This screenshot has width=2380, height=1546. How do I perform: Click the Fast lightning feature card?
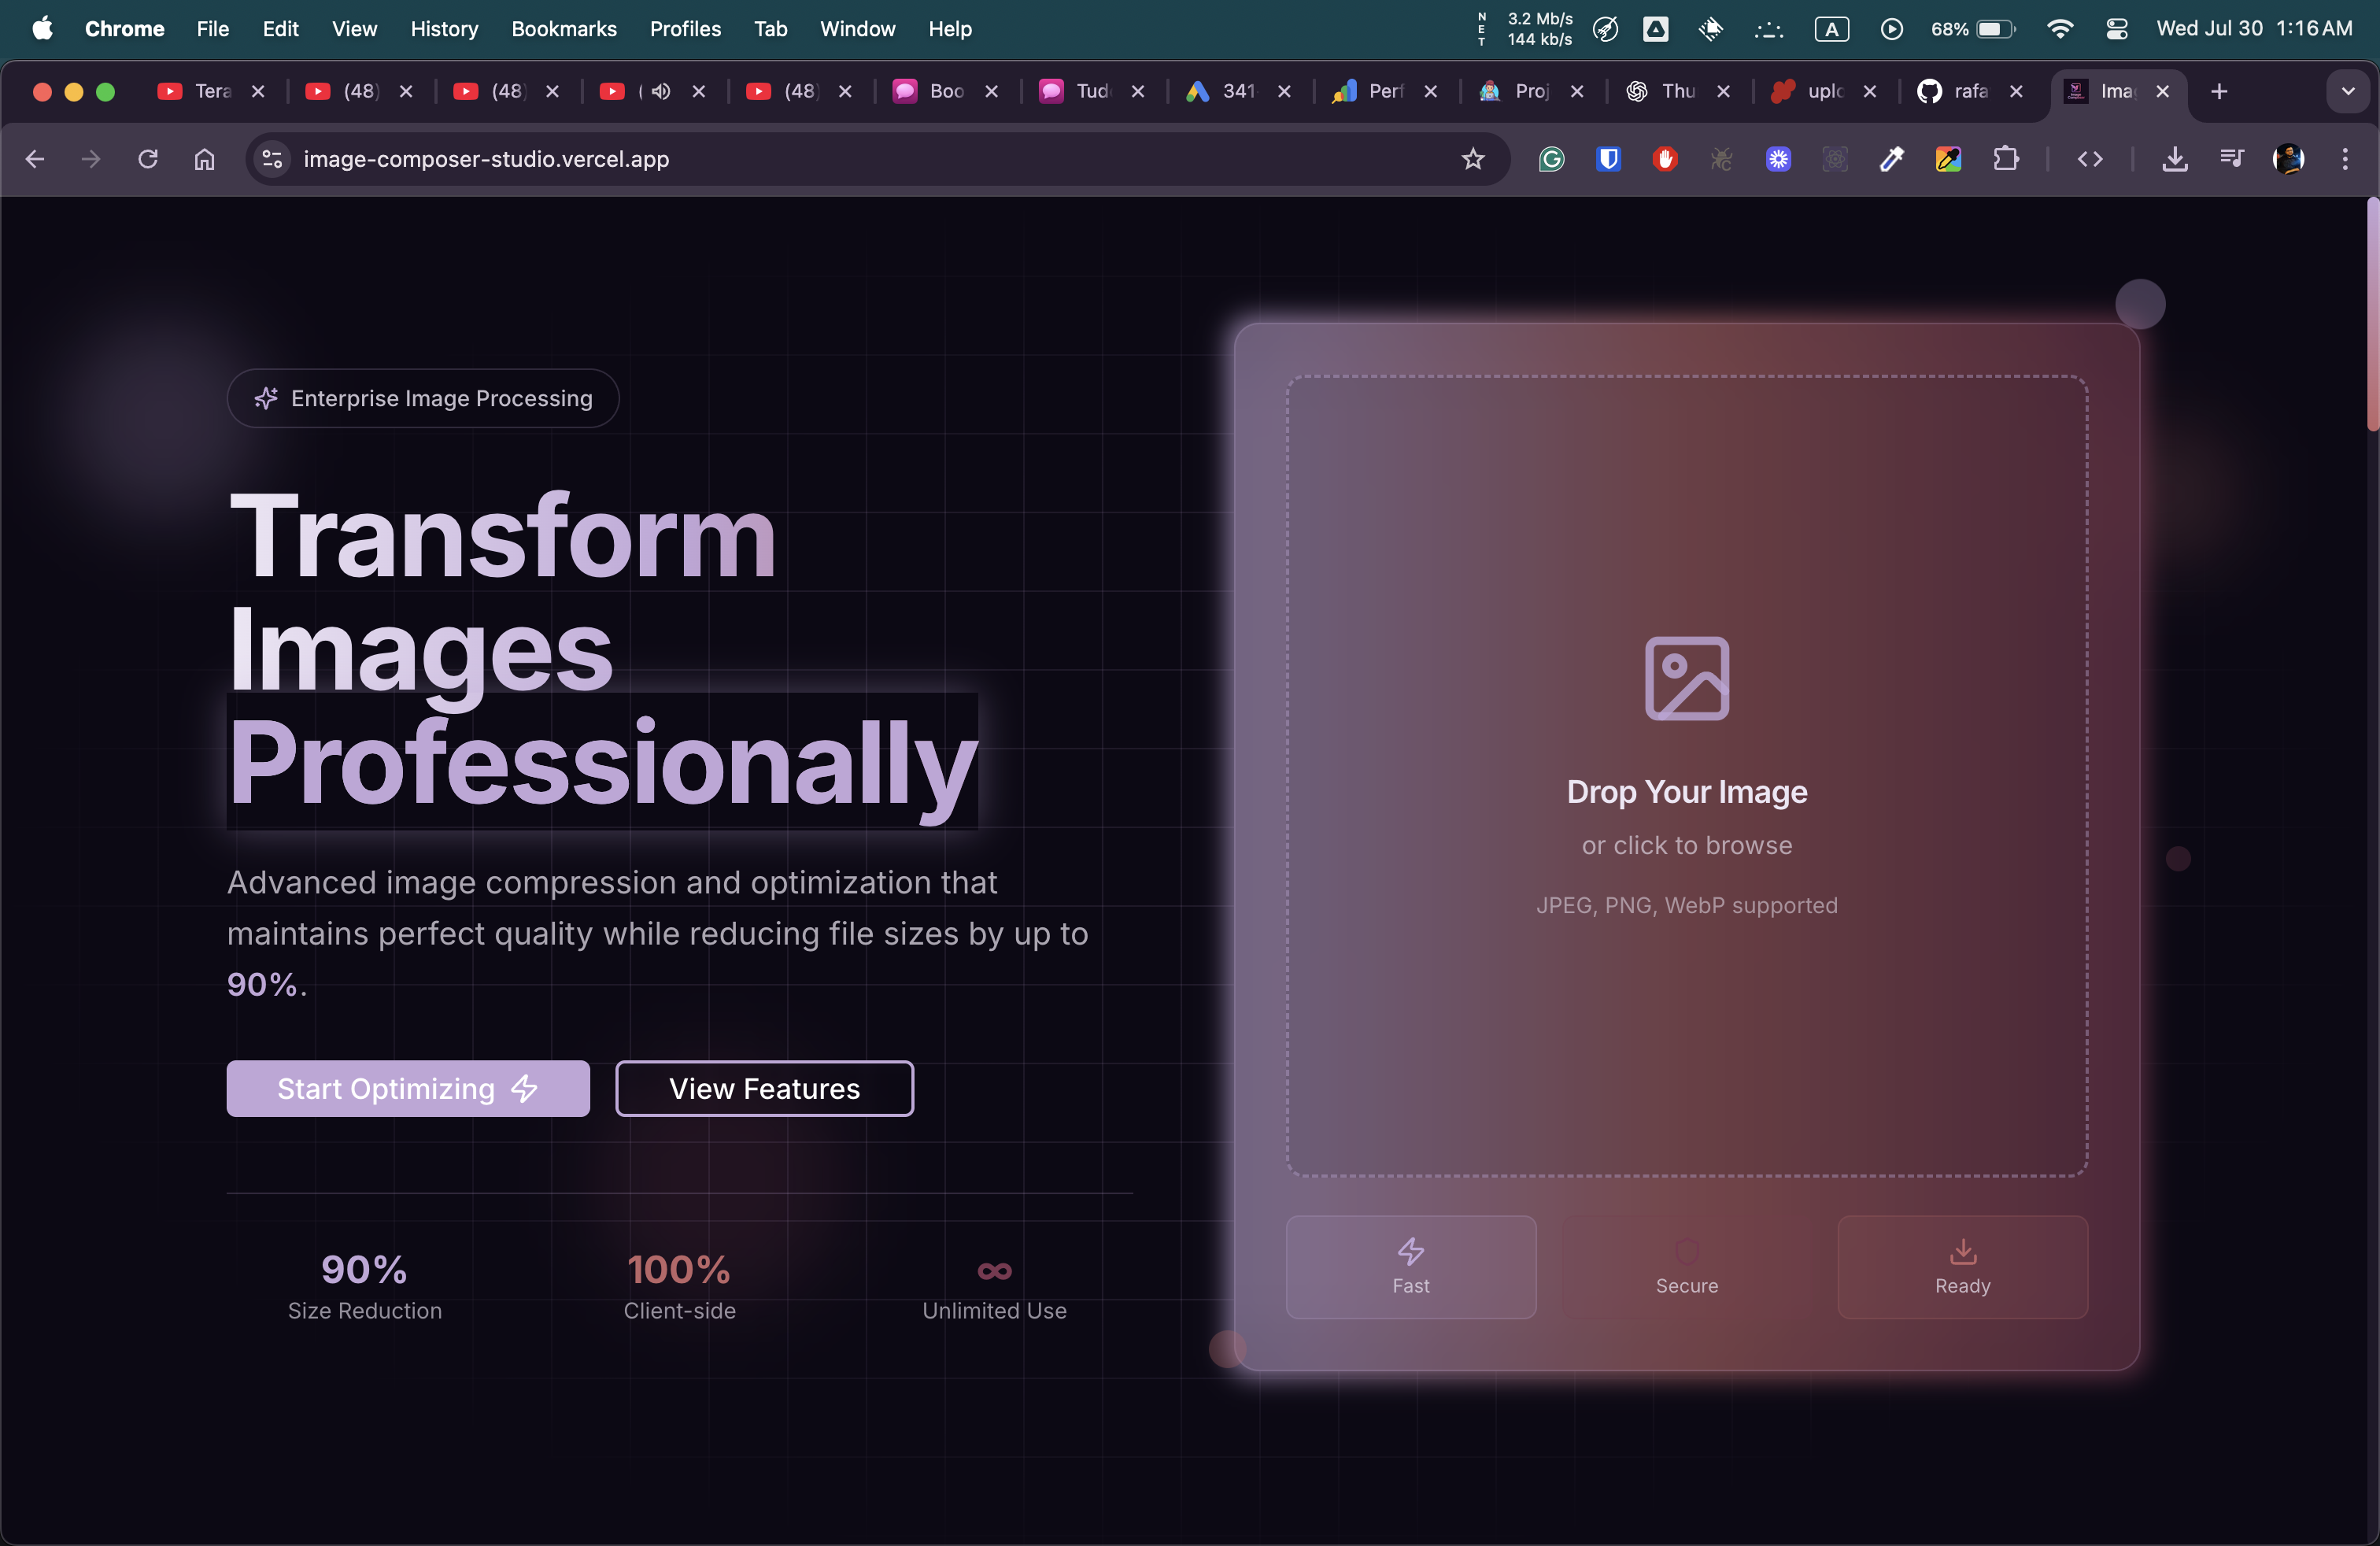[1410, 1266]
